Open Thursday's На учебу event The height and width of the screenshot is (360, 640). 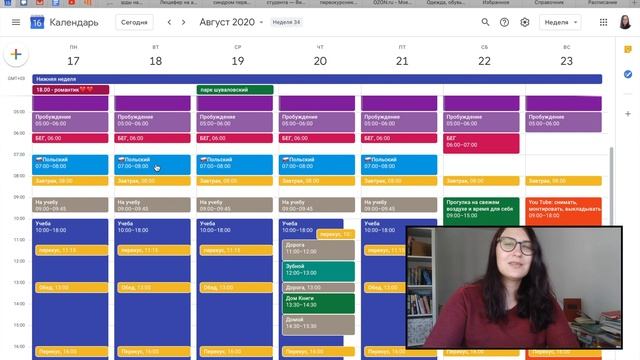[317, 205]
